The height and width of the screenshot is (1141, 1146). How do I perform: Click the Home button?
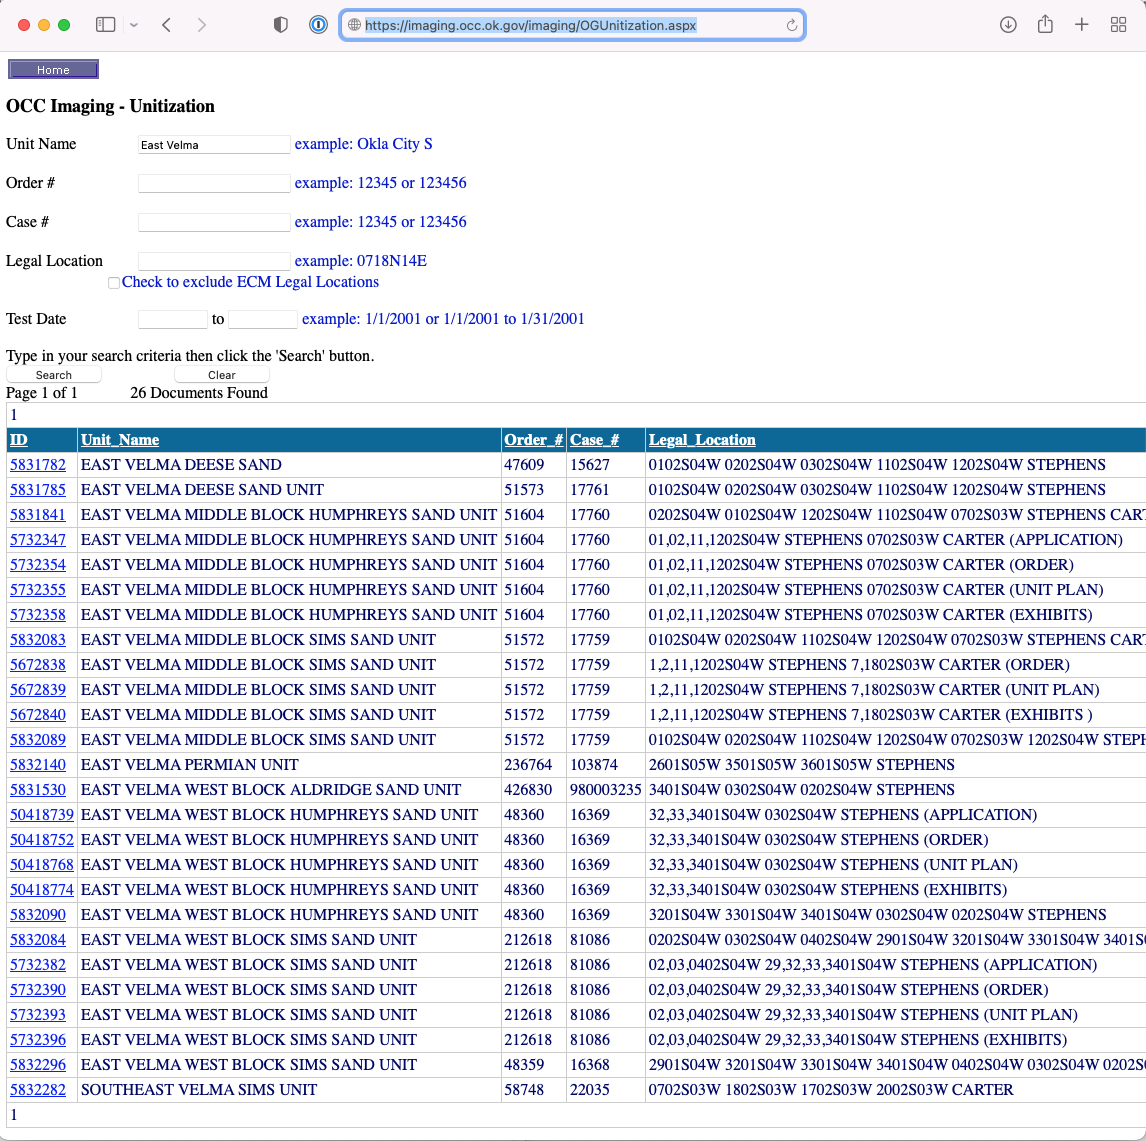click(53, 69)
